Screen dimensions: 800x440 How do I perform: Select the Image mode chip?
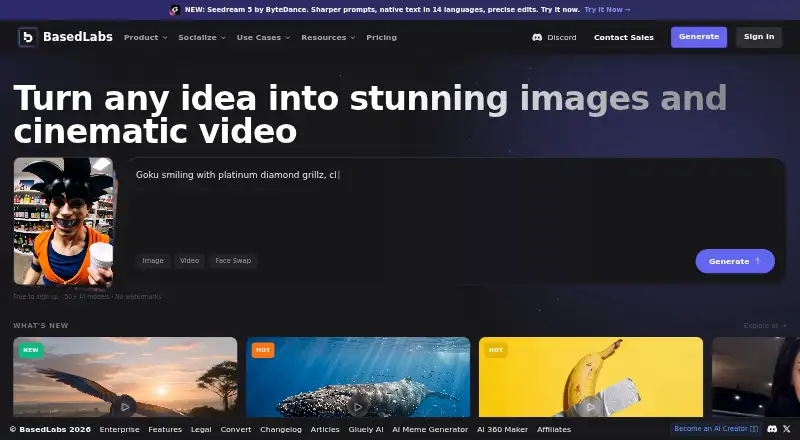(x=153, y=261)
